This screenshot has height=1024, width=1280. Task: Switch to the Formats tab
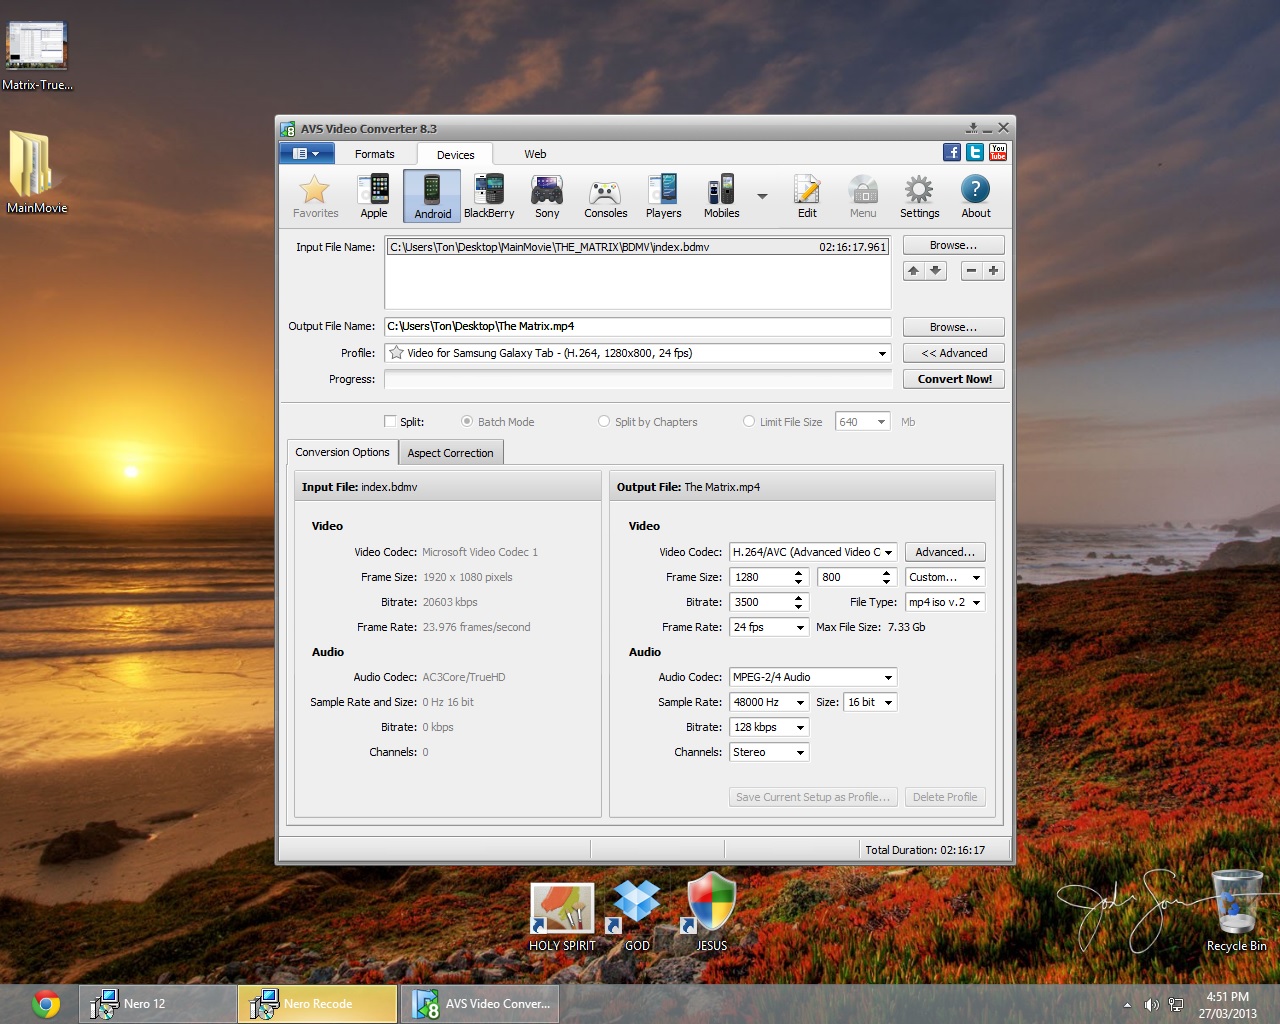(x=374, y=154)
